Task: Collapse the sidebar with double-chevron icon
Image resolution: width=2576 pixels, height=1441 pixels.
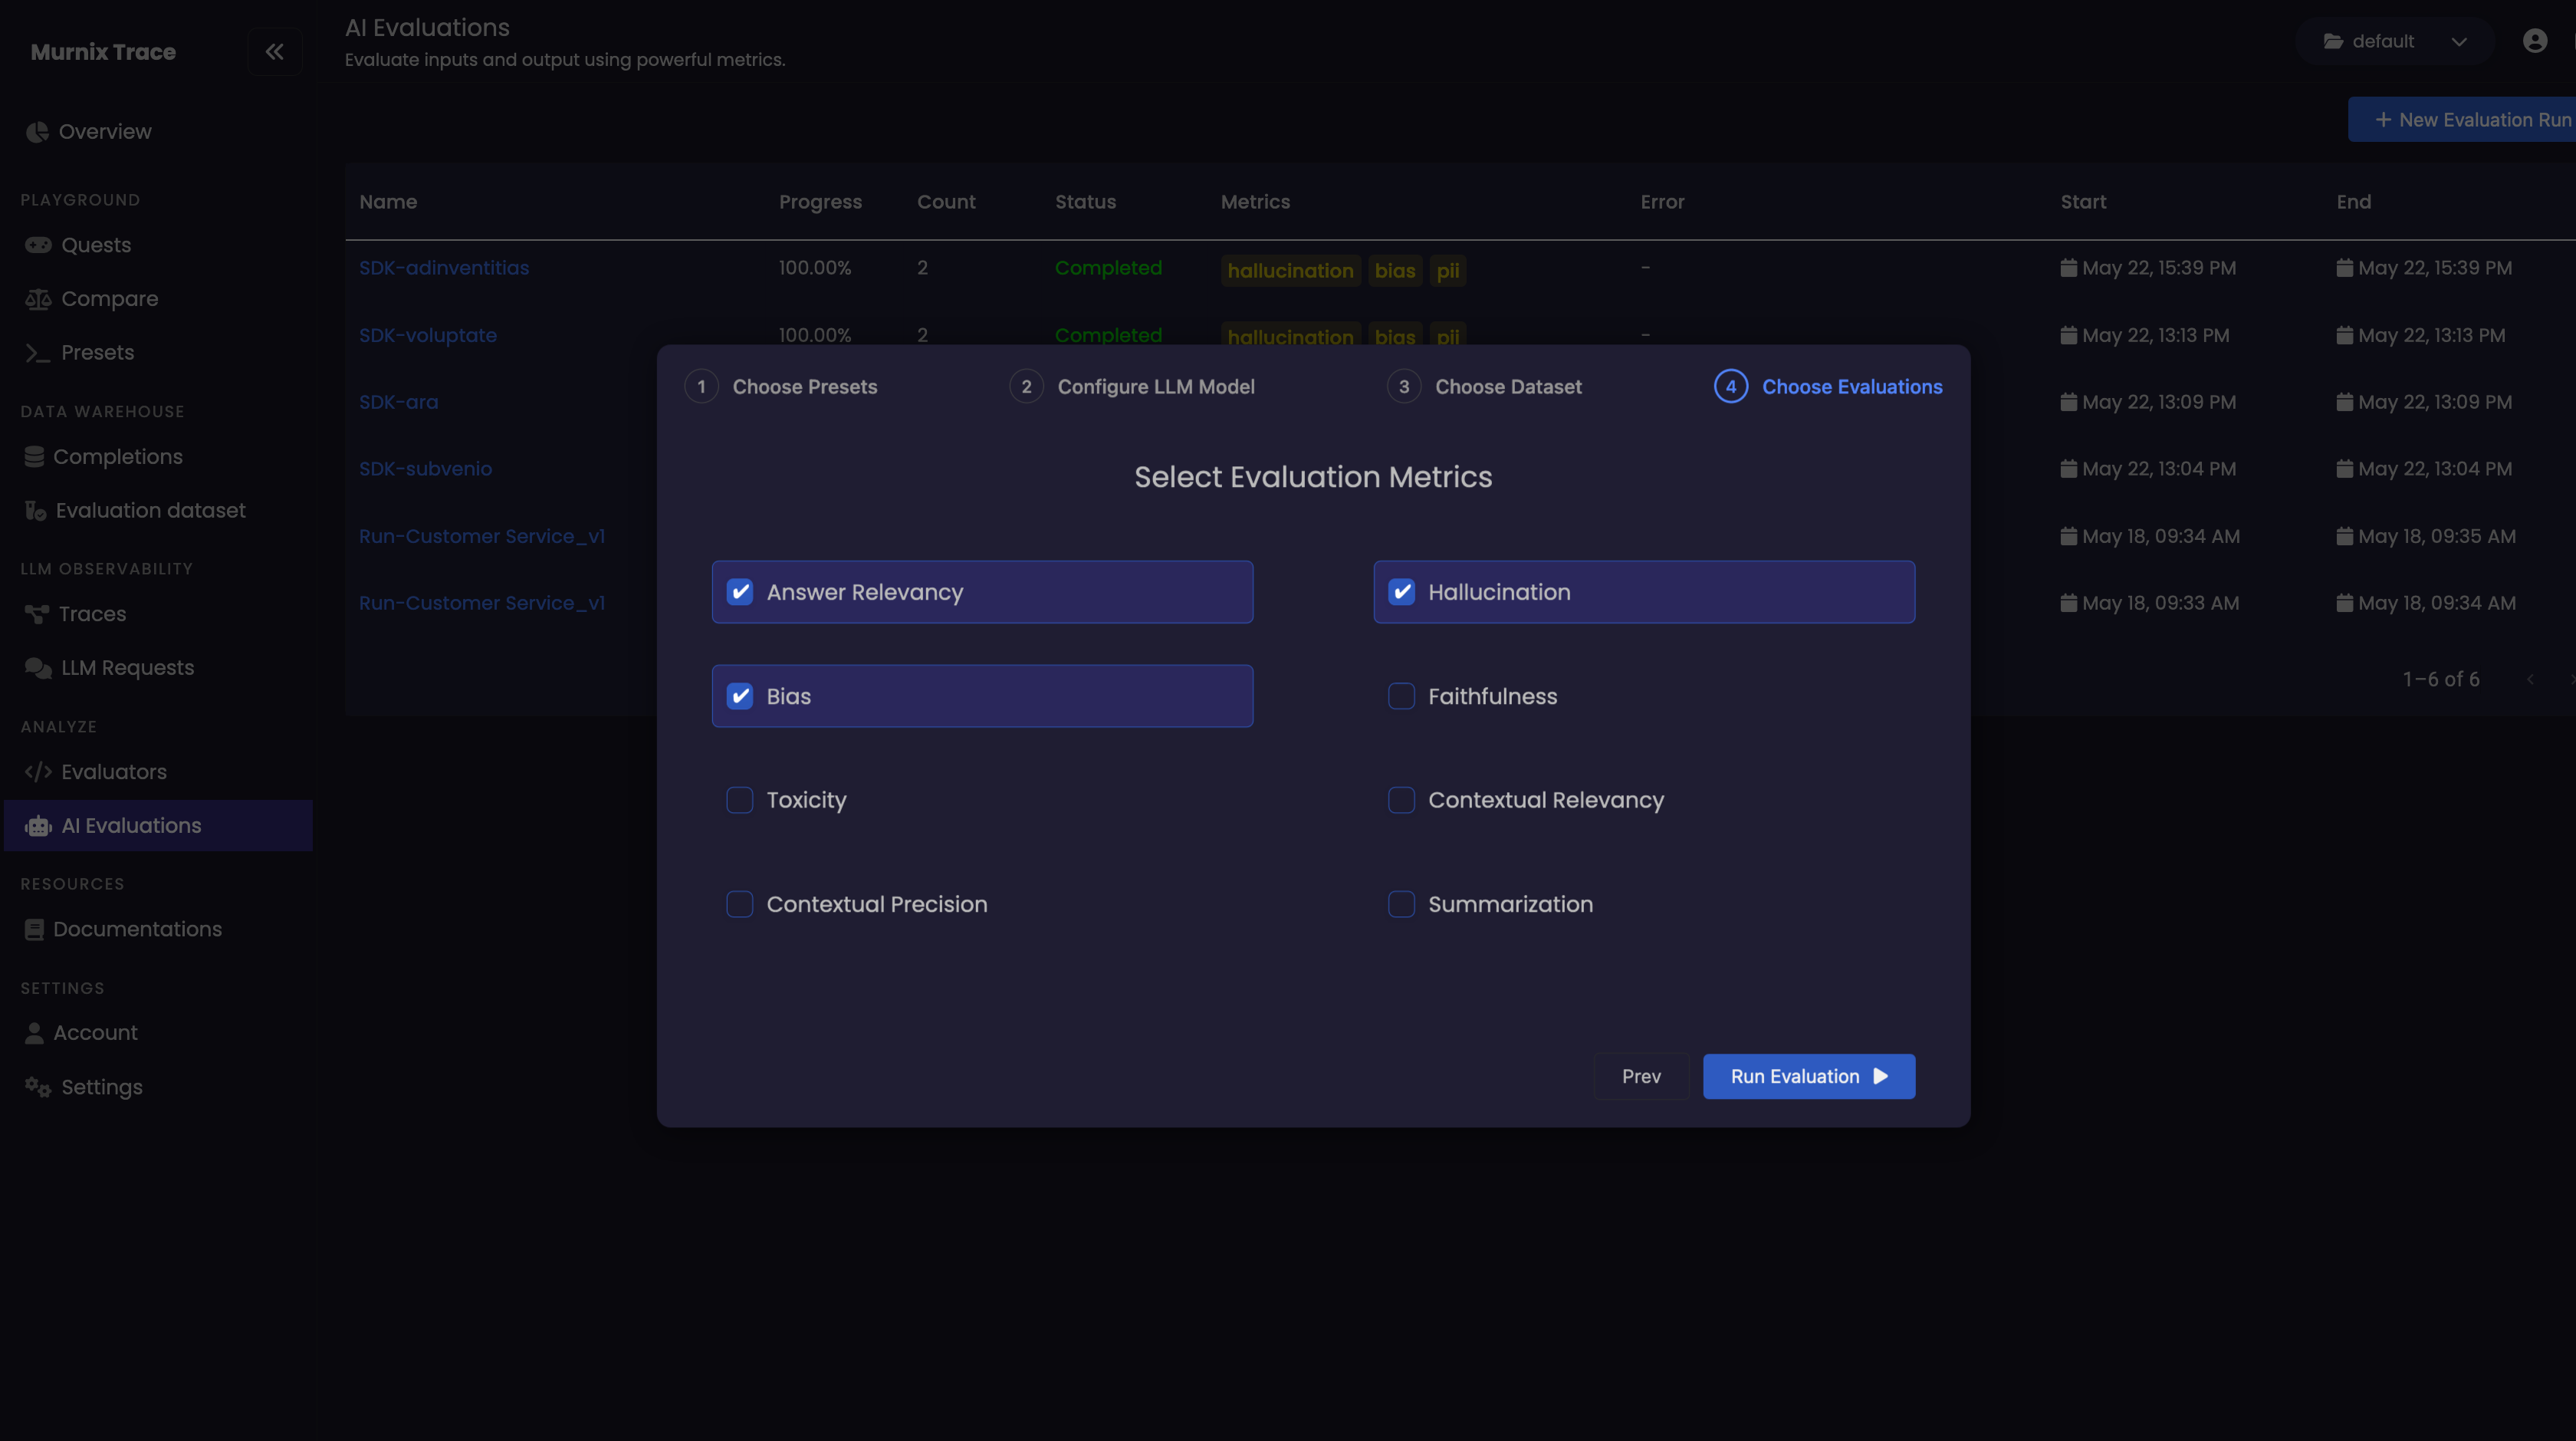Action: 274,51
